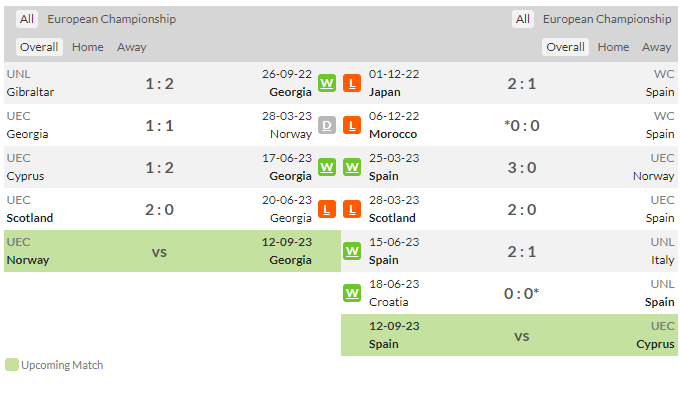Choose right European Championship filter

tap(607, 19)
